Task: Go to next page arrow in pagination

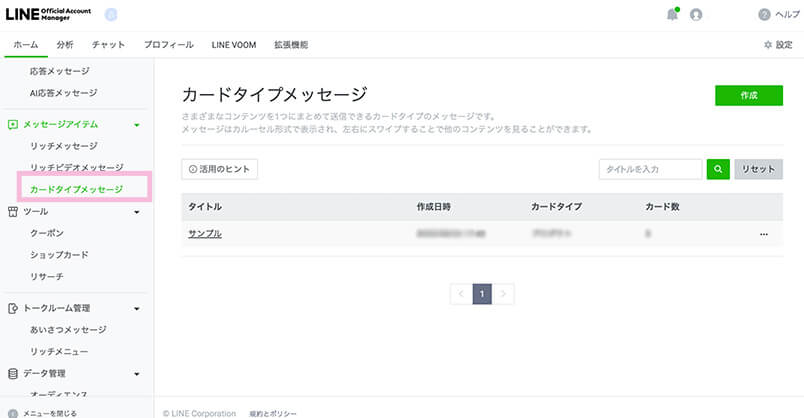Action: [505, 294]
